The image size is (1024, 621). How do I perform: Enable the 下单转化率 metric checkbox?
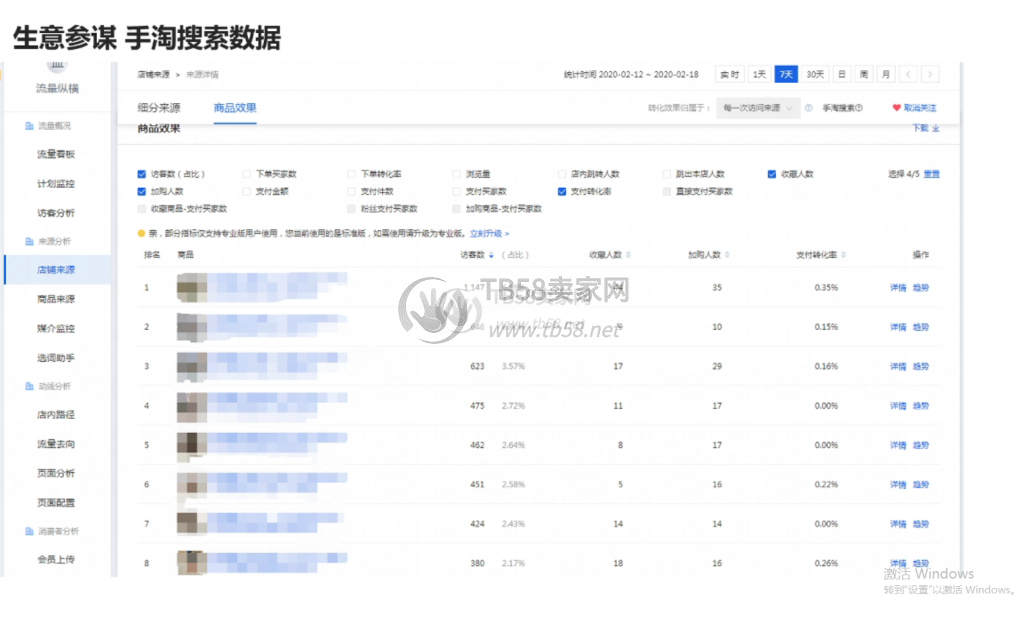pyautogui.click(x=351, y=174)
